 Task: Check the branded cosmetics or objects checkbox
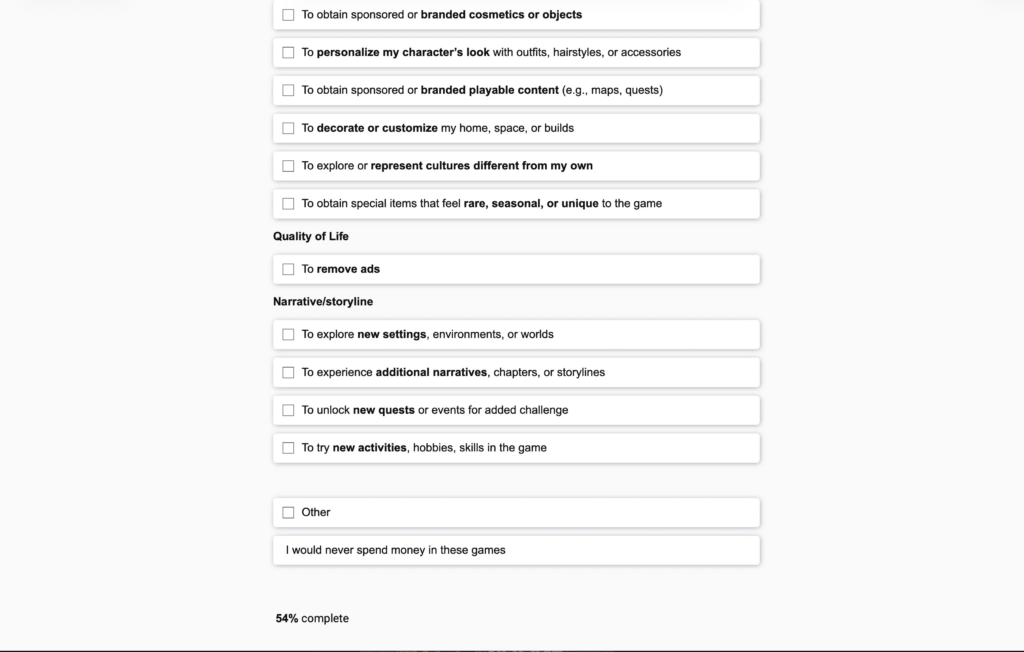point(288,15)
